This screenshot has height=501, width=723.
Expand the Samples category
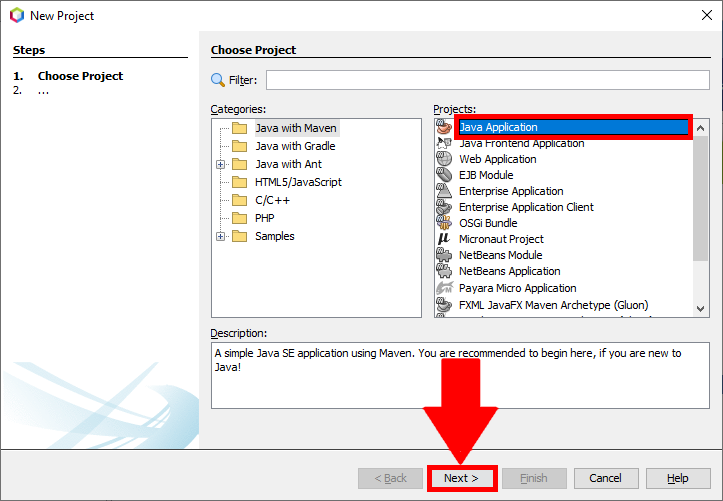[220, 236]
